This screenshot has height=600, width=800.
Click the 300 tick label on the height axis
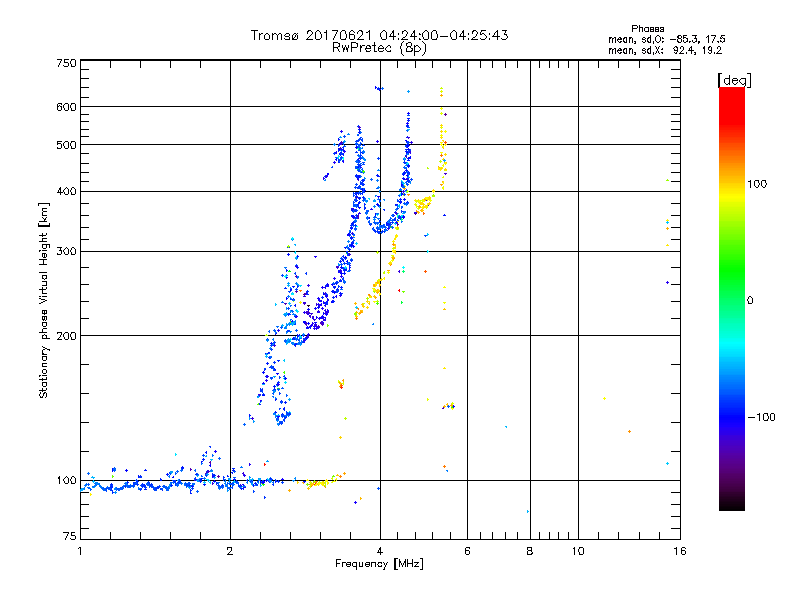coord(67,251)
